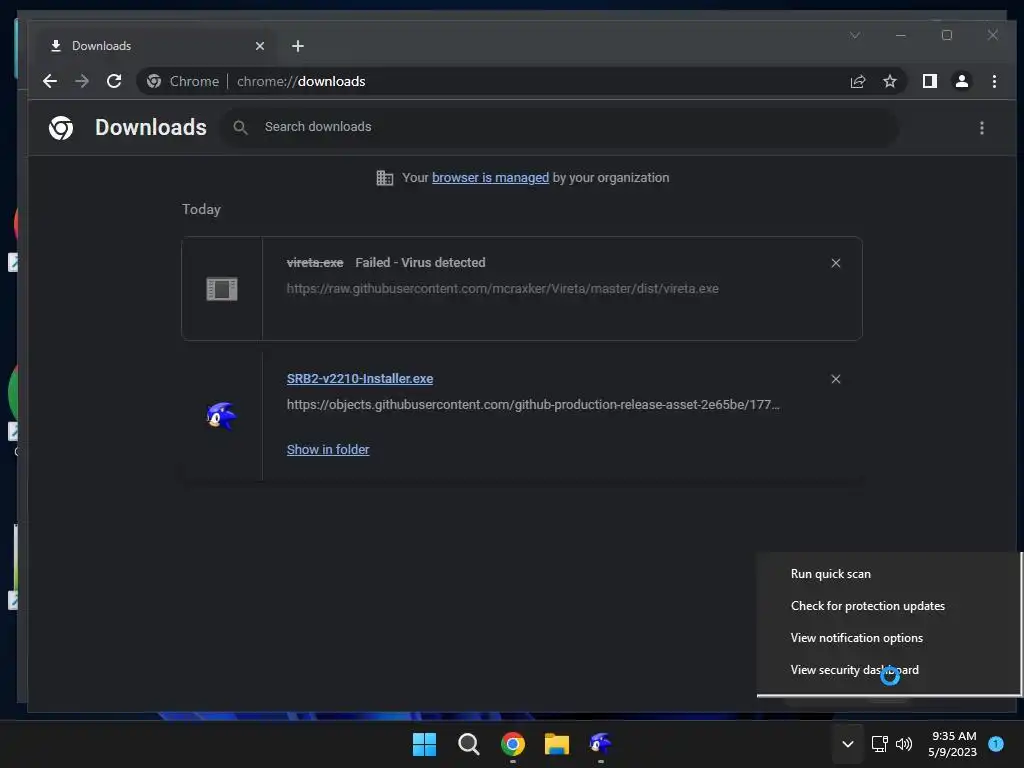Open File Explorer from taskbar

[x=557, y=744]
